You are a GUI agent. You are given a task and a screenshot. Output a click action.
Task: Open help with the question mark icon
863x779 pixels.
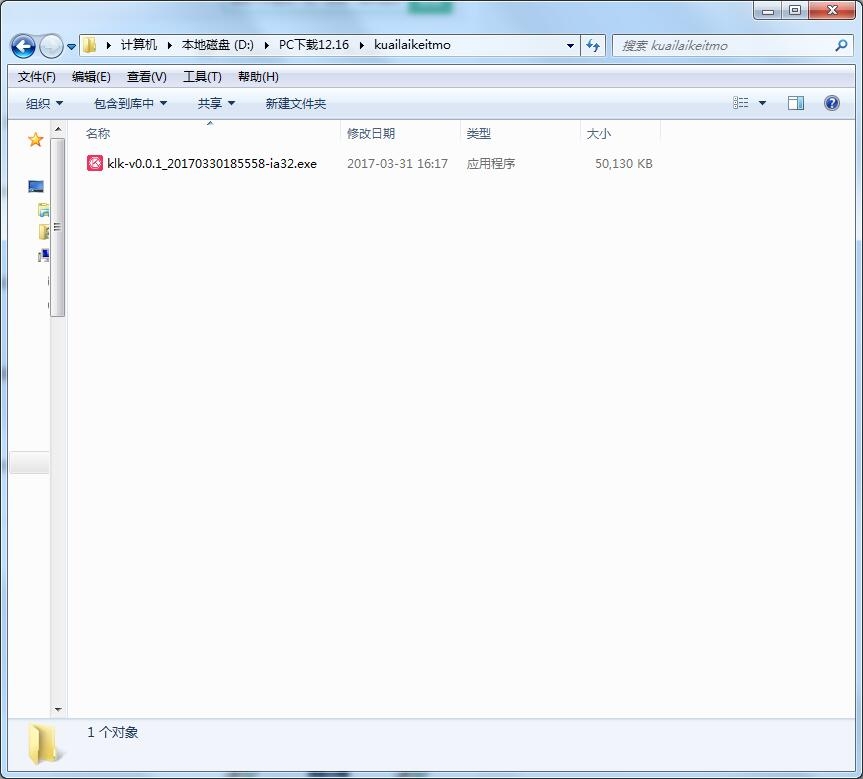point(832,103)
